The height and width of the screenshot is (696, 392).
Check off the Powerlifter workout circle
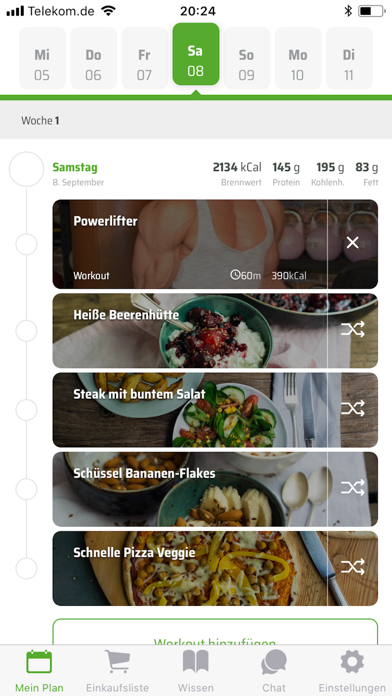(x=26, y=244)
